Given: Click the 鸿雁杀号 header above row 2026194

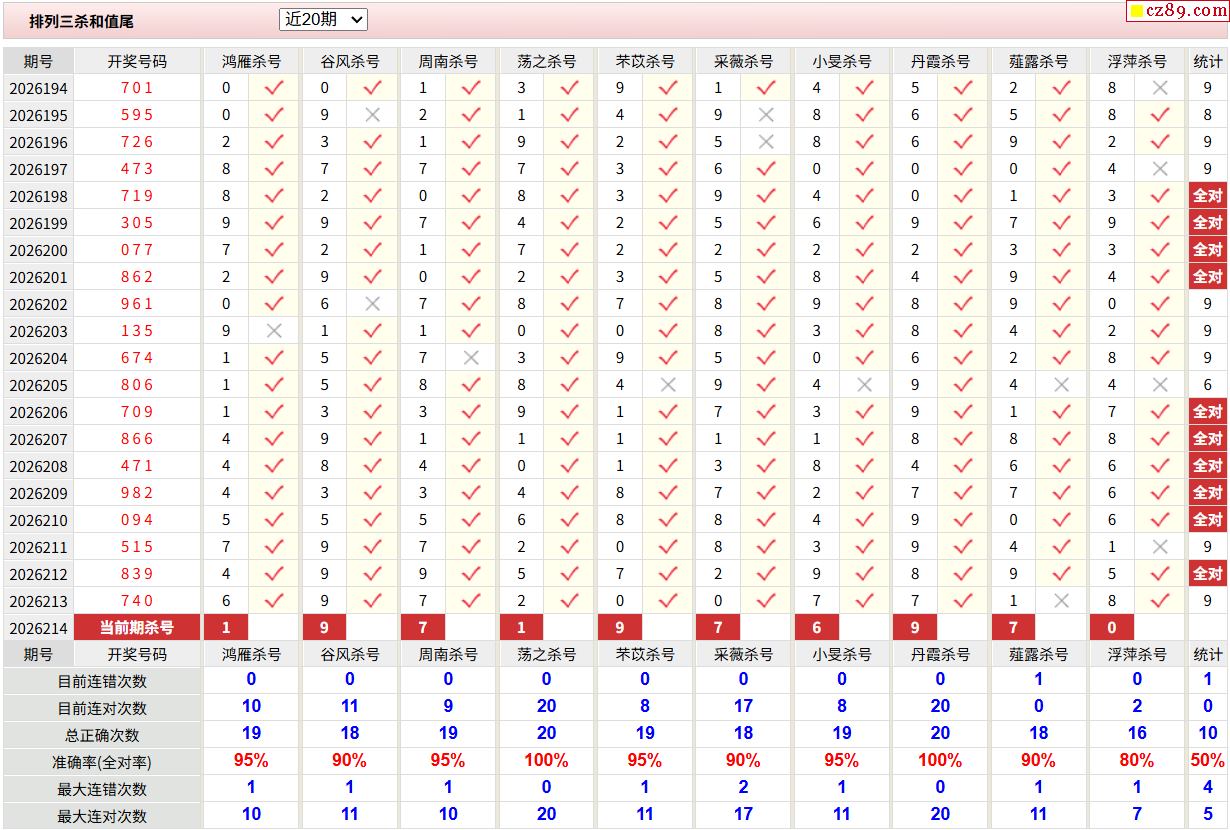Looking at the screenshot, I should coord(251,61).
